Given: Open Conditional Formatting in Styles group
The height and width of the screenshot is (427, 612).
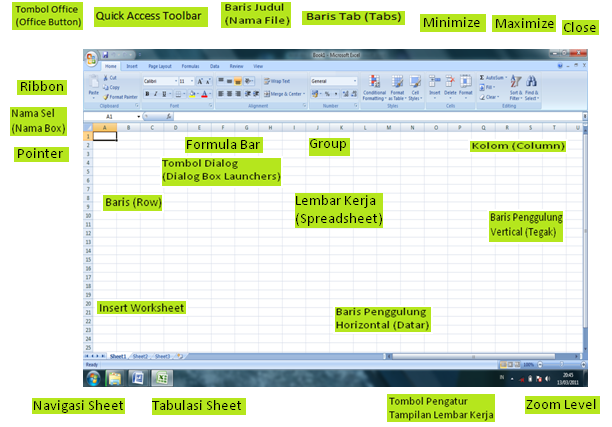Looking at the screenshot, I should [x=374, y=87].
